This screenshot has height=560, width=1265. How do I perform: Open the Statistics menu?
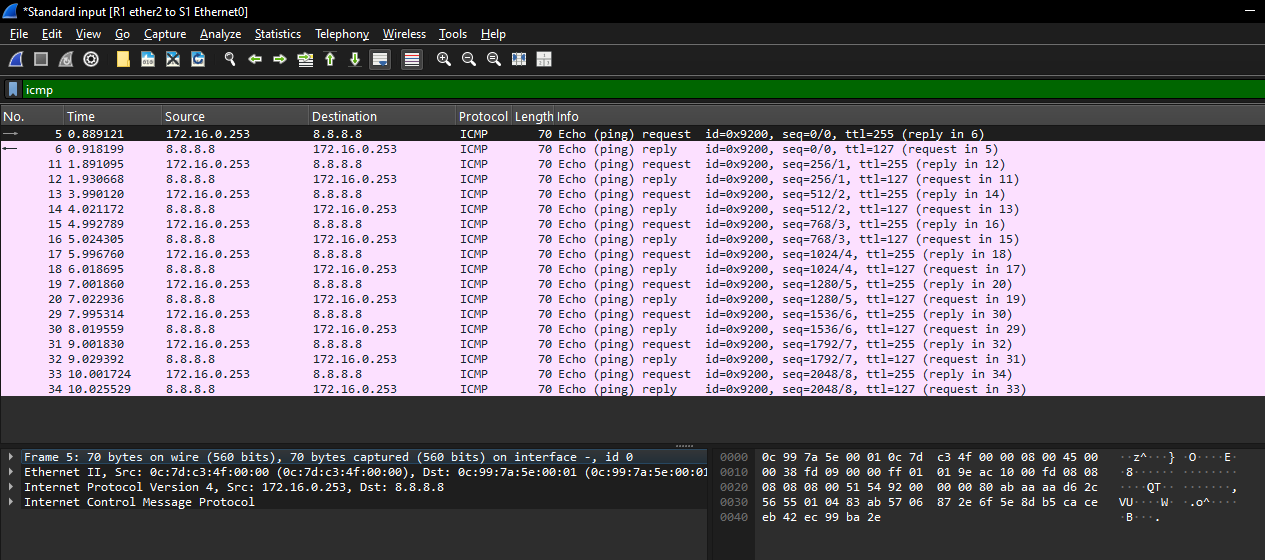277,34
